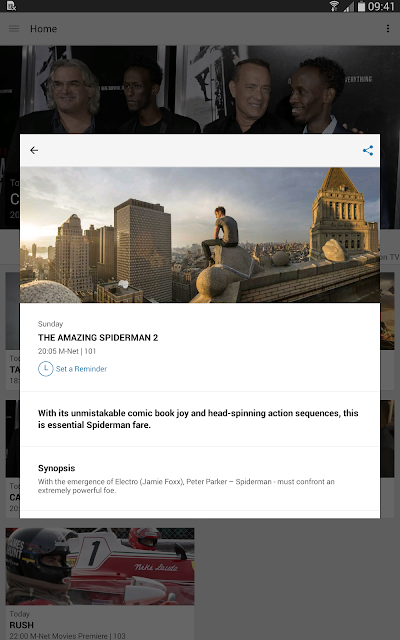Tap the RUSH movie title below the thumbnail
This screenshot has height=640, width=400.
[22, 625]
